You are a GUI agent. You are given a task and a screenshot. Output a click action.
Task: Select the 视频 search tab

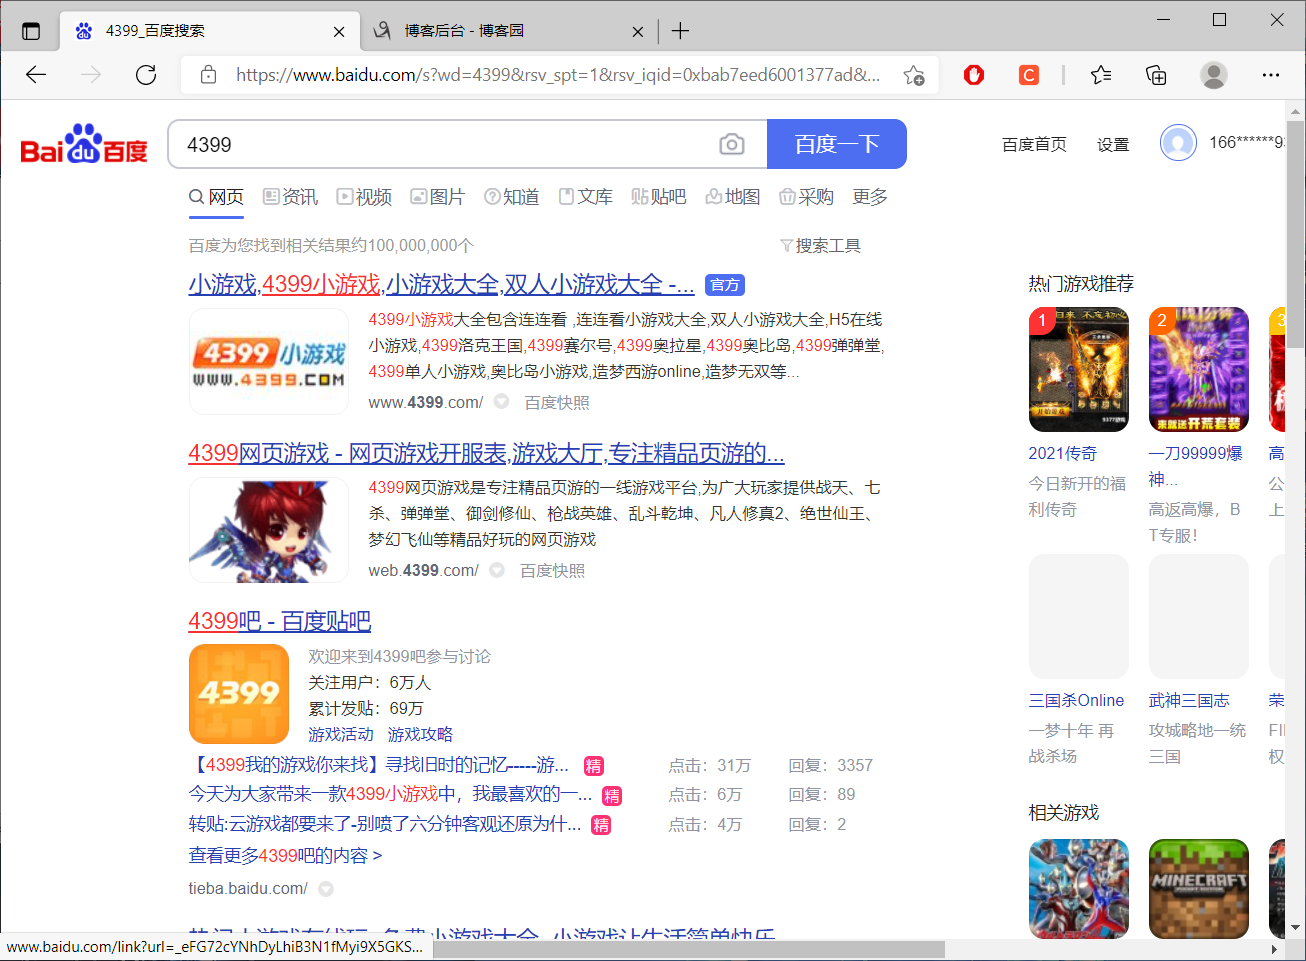tap(364, 197)
